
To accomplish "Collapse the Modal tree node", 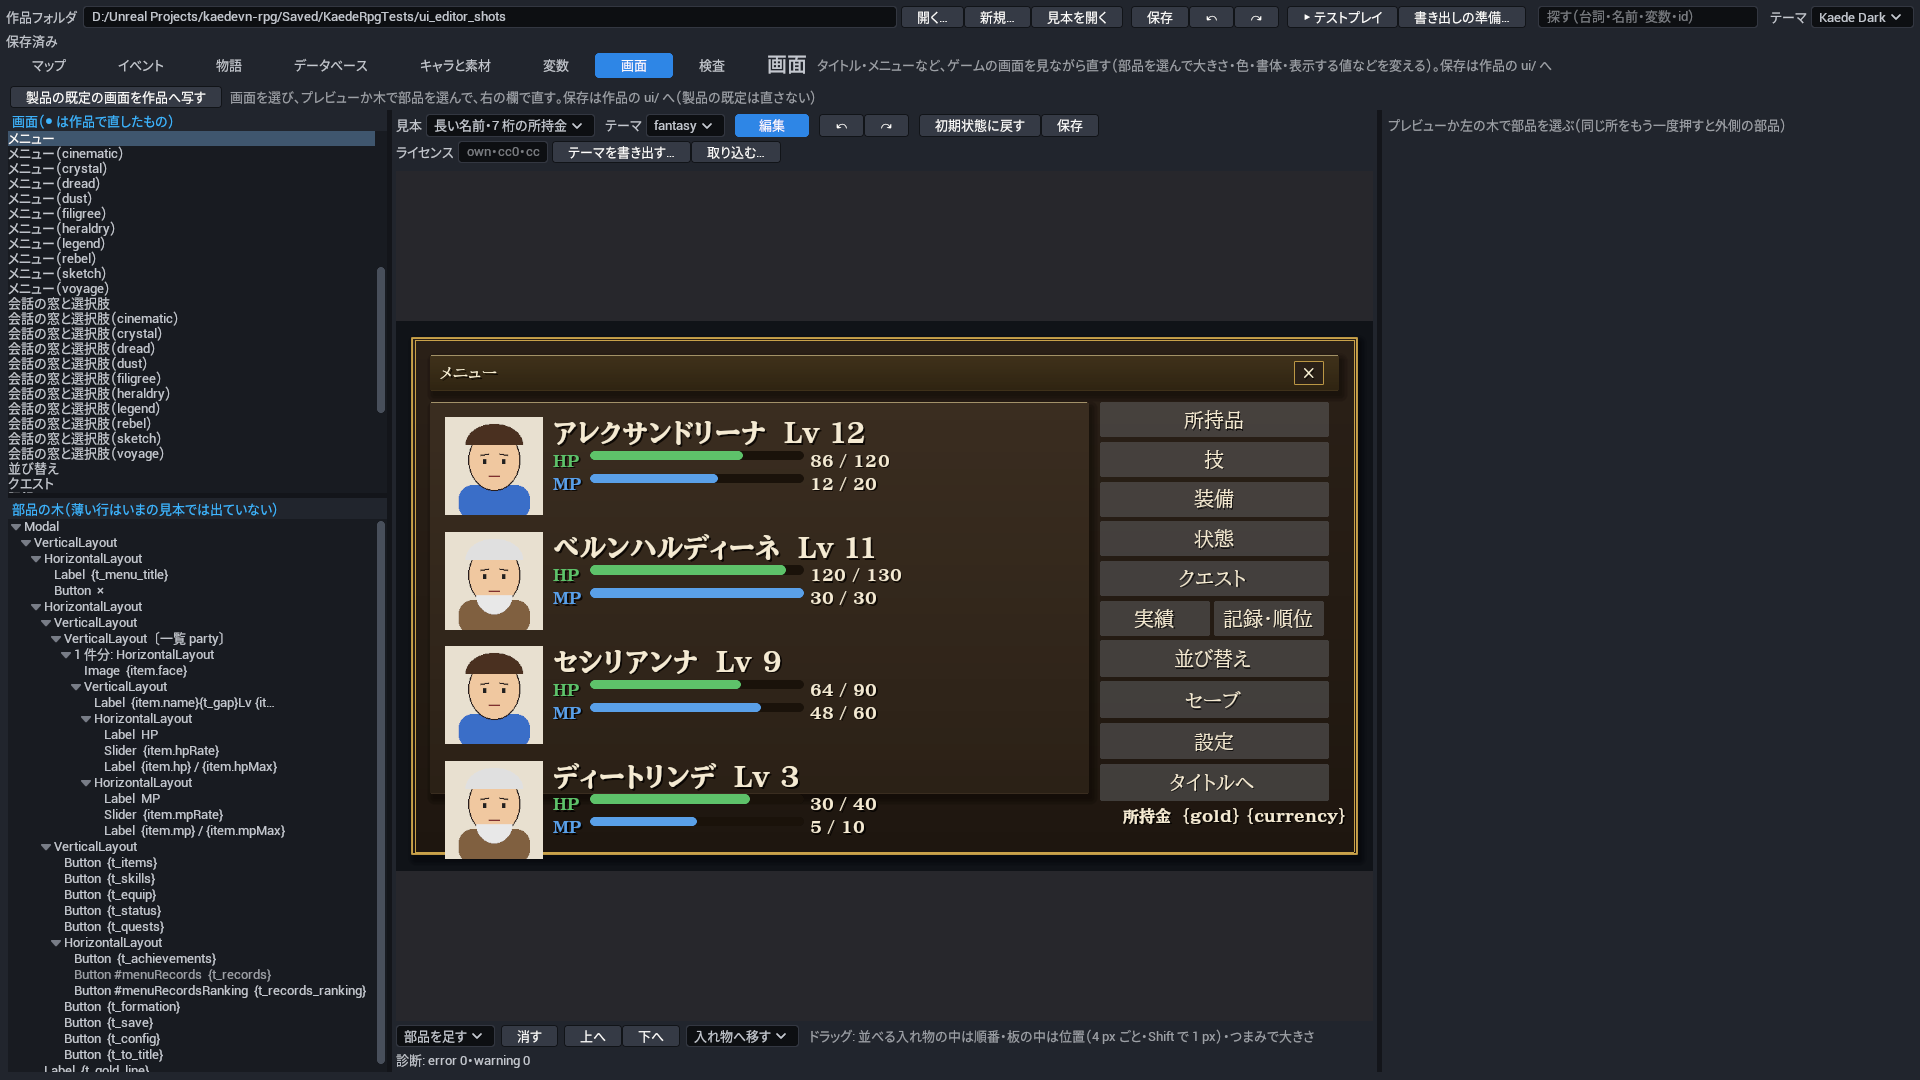I will [16, 527].
